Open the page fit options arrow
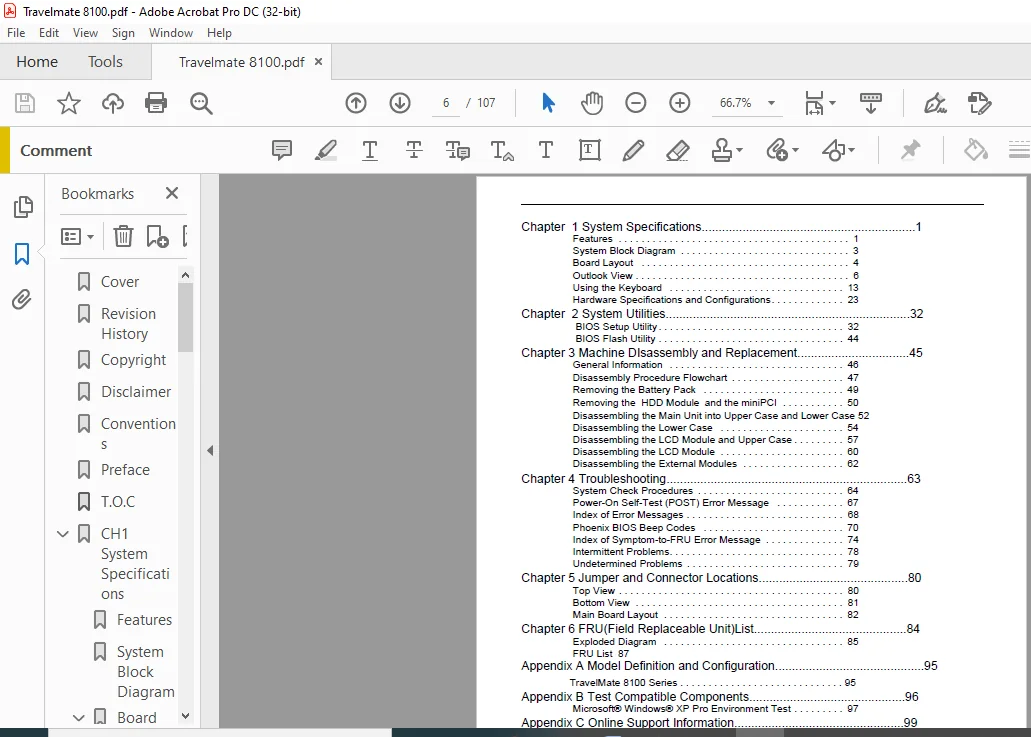The width and height of the screenshot is (1031, 737). click(x=832, y=103)
